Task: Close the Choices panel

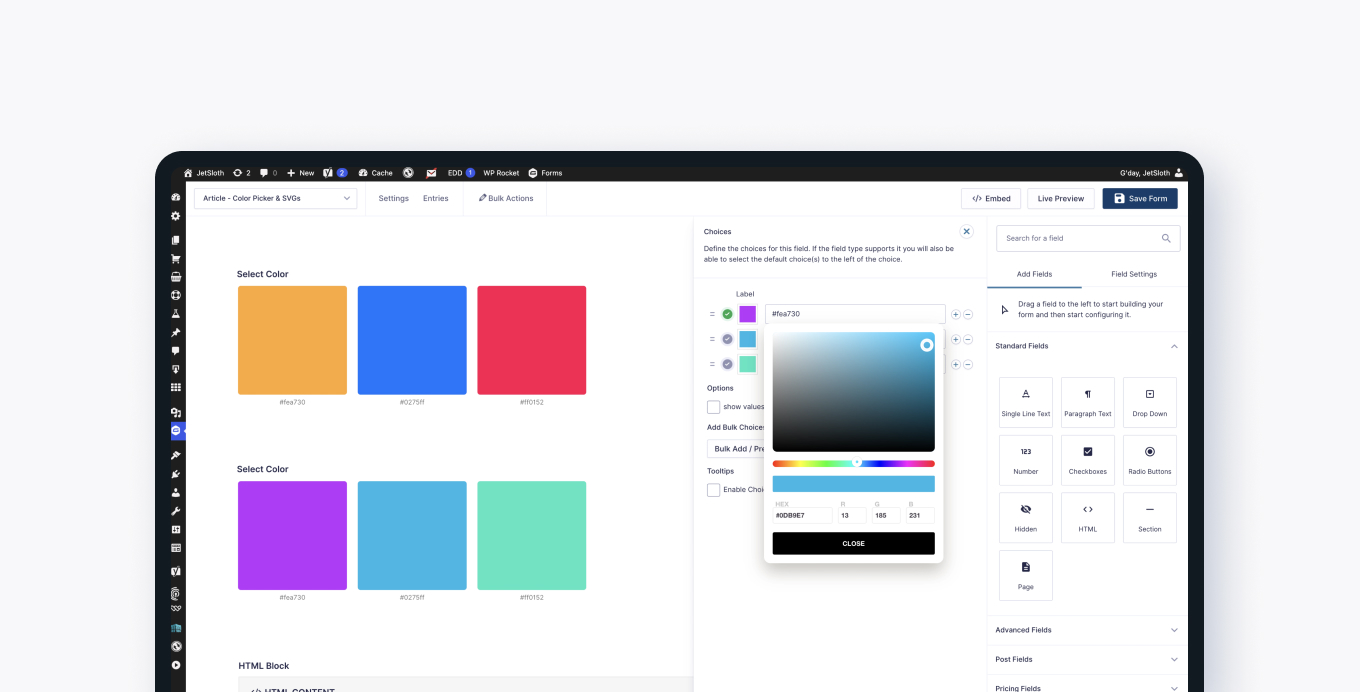Action: tap(966, 231)
